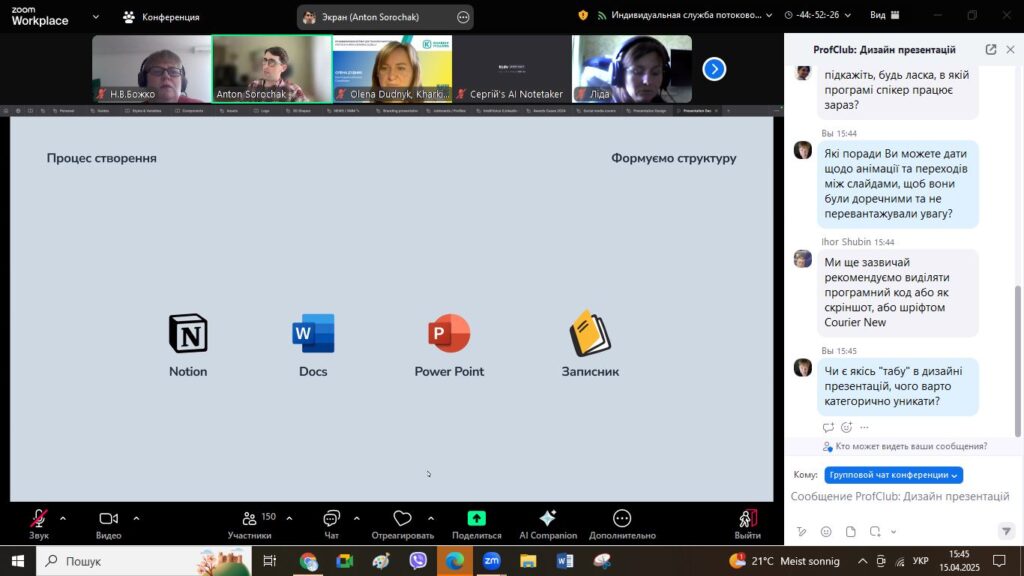Reply to the last chat message

828,427
